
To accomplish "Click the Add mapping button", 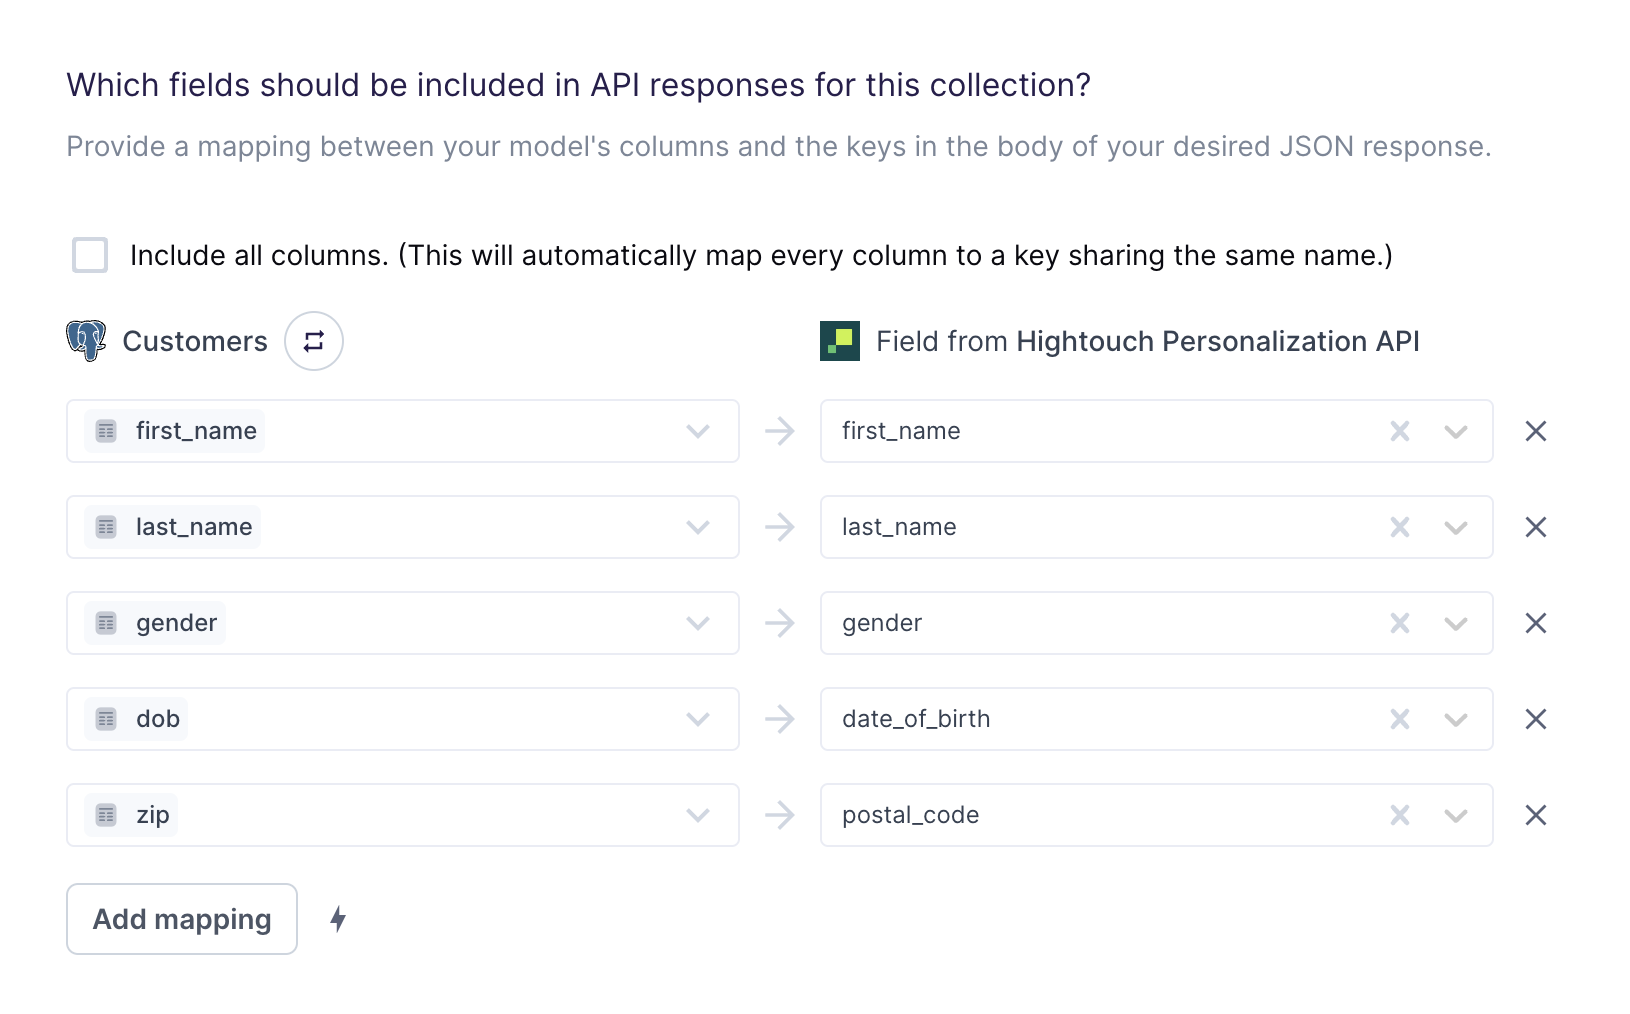I will tap(181, 918).
